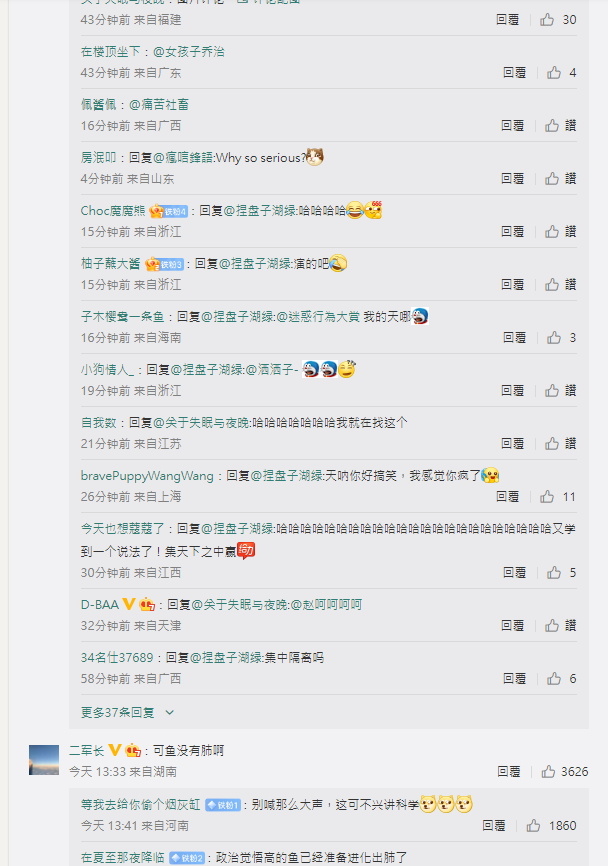Open the @痛苦社畜 mention link
This screenshot has width=608, height=866.
(x=159, y=104)
